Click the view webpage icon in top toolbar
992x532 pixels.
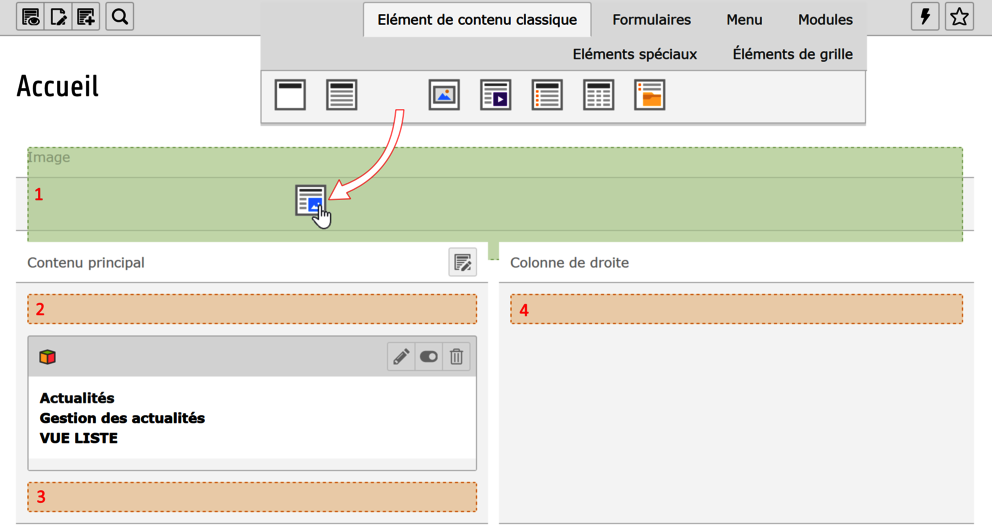coord(30,16)
